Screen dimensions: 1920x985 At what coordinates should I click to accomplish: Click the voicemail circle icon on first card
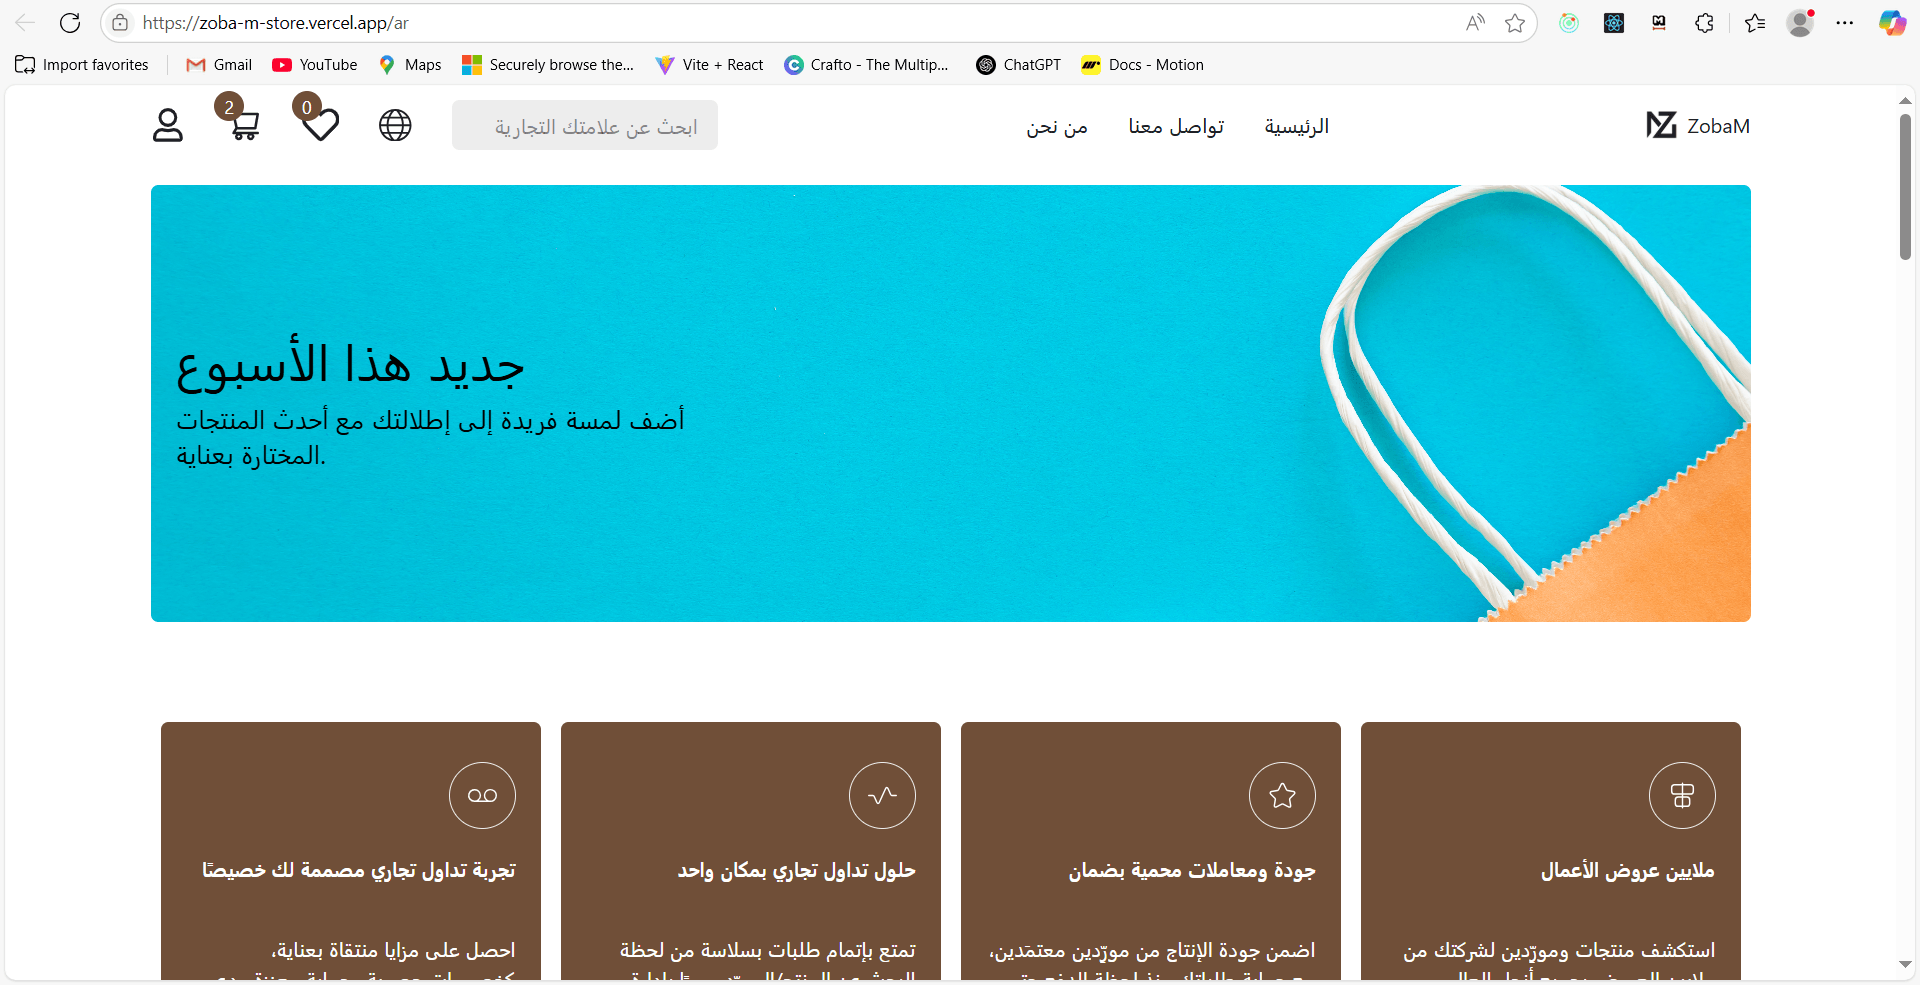[482, 795]
